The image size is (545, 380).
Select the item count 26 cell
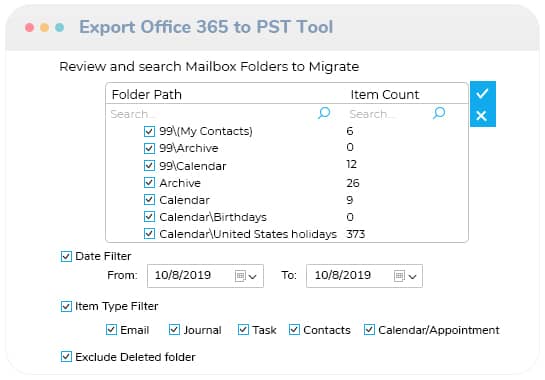353,183
